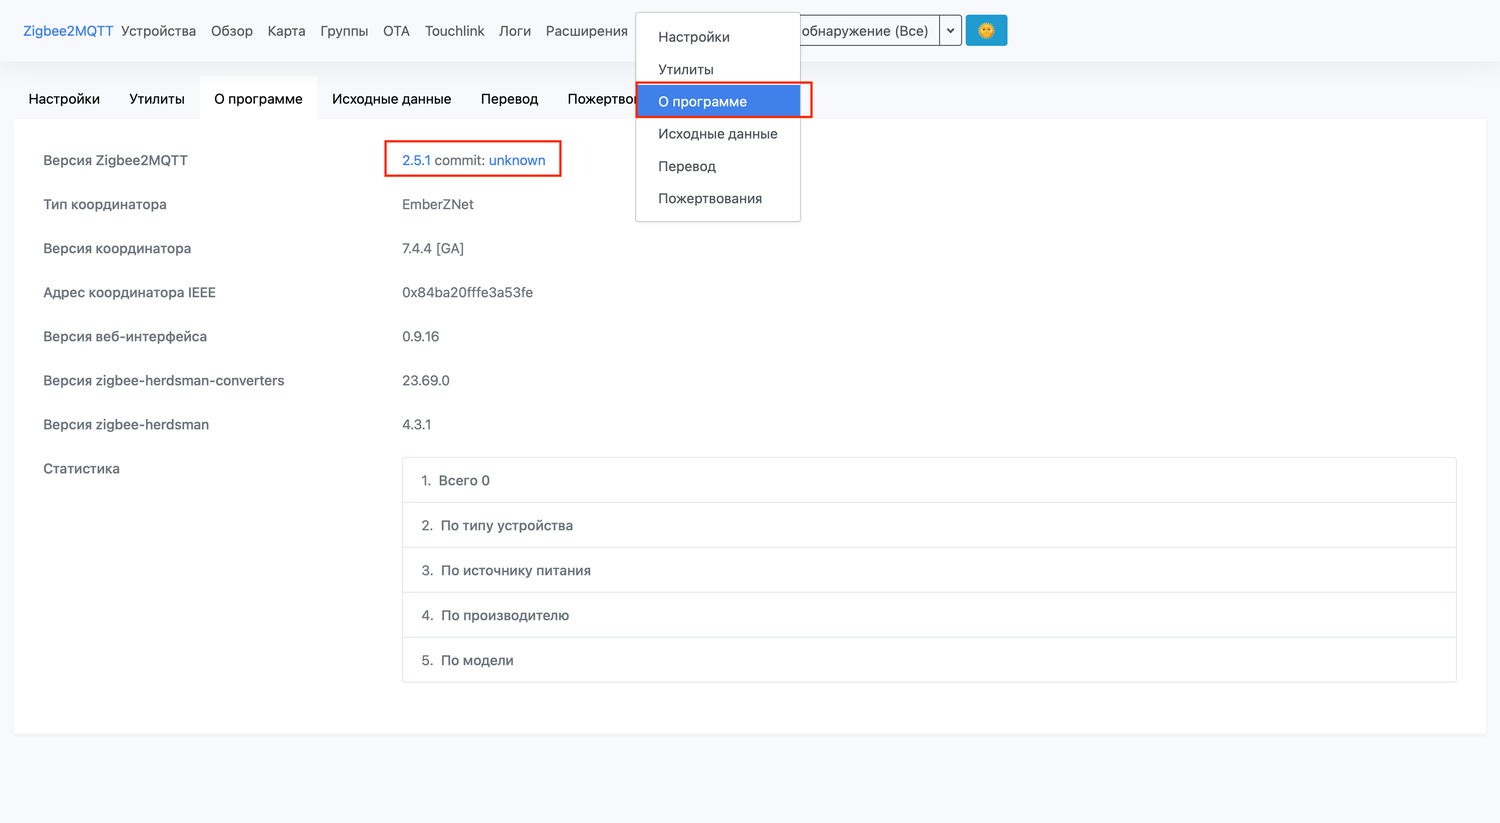Open Устройства in navigation bar
The height and width of the screenshot is (823, 1500).
[x=158, y=31]
